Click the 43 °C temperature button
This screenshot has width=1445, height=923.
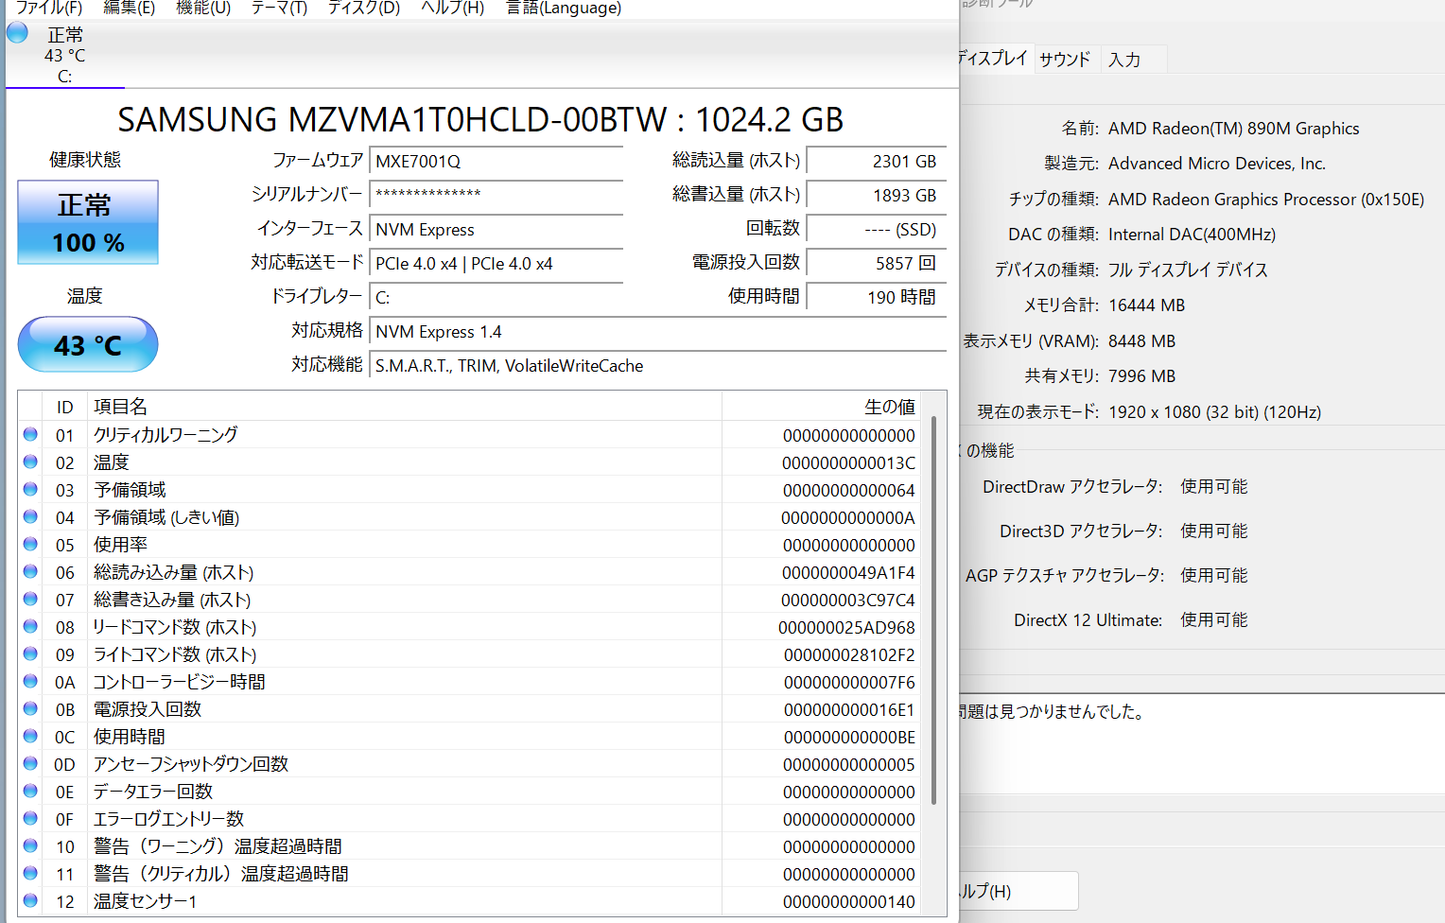tap(88, 345)
